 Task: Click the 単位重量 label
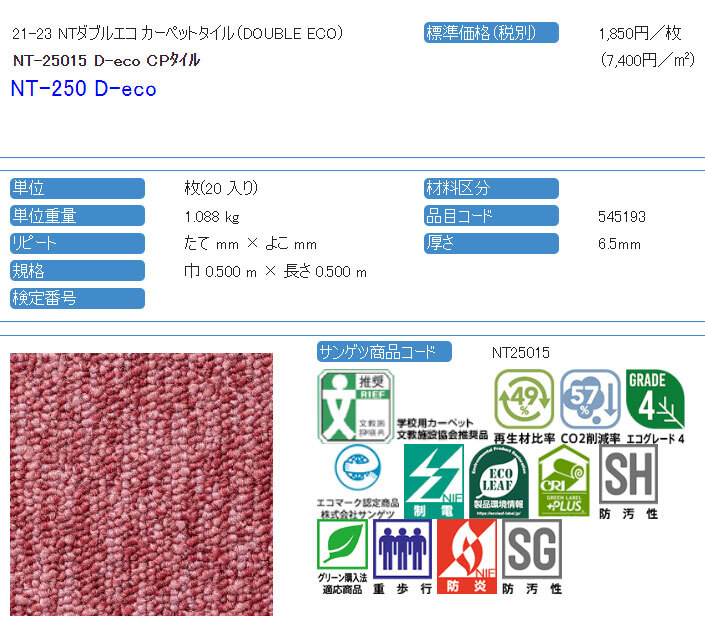point(77,215)
